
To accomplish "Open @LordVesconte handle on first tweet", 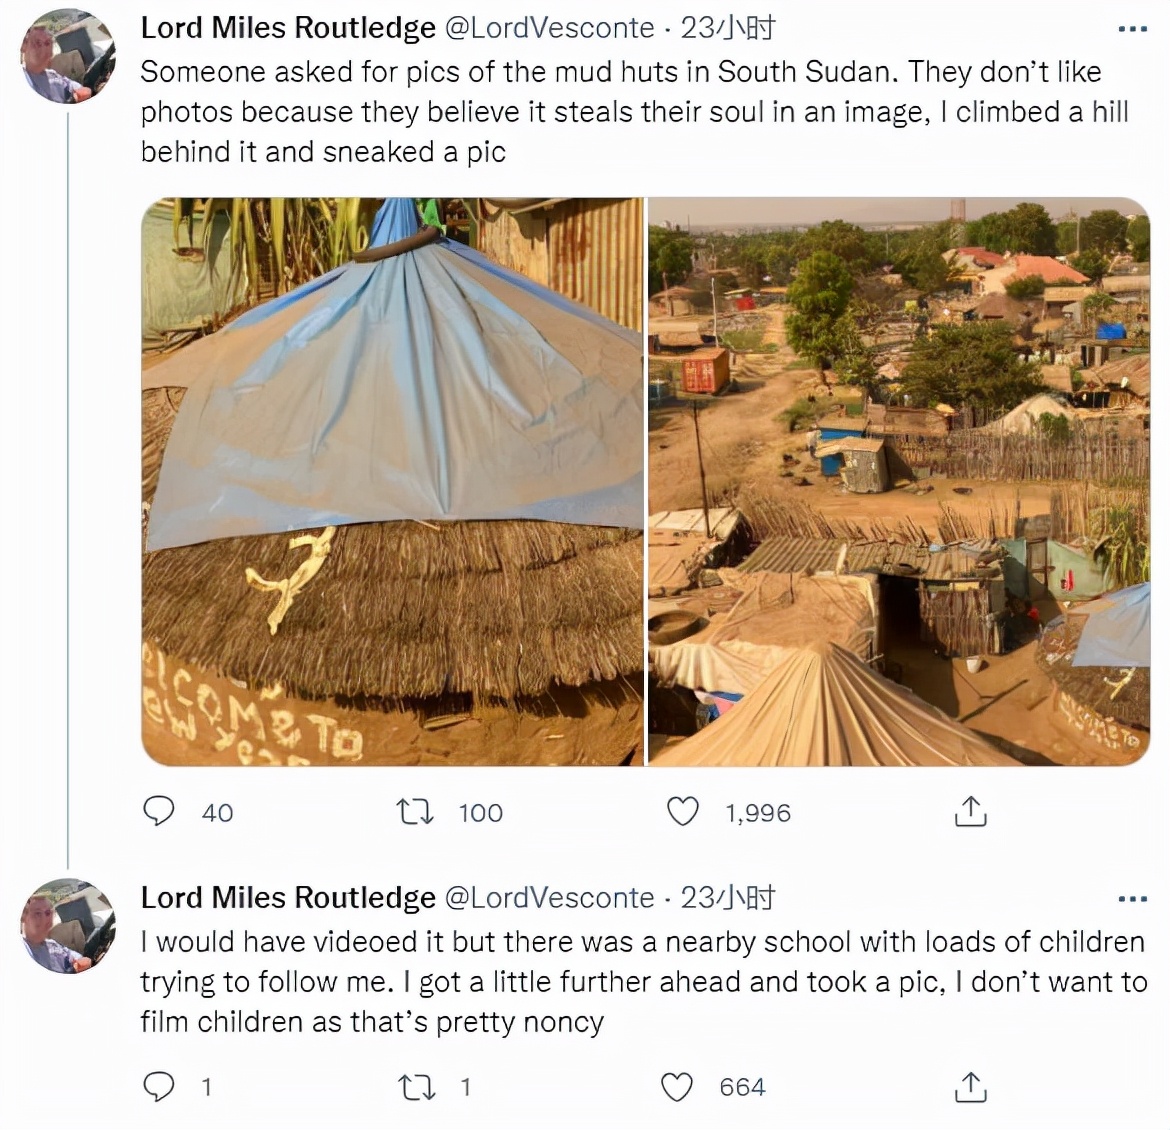I will [548, 28].
